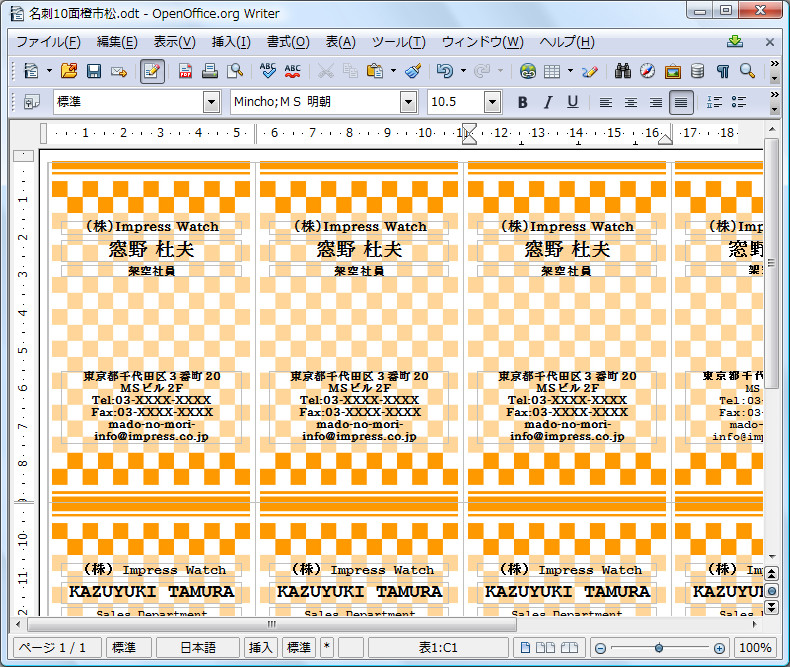790x667 pixels.
Task: Run Spelling and Grammar check icon
Action: click(268, 71)
